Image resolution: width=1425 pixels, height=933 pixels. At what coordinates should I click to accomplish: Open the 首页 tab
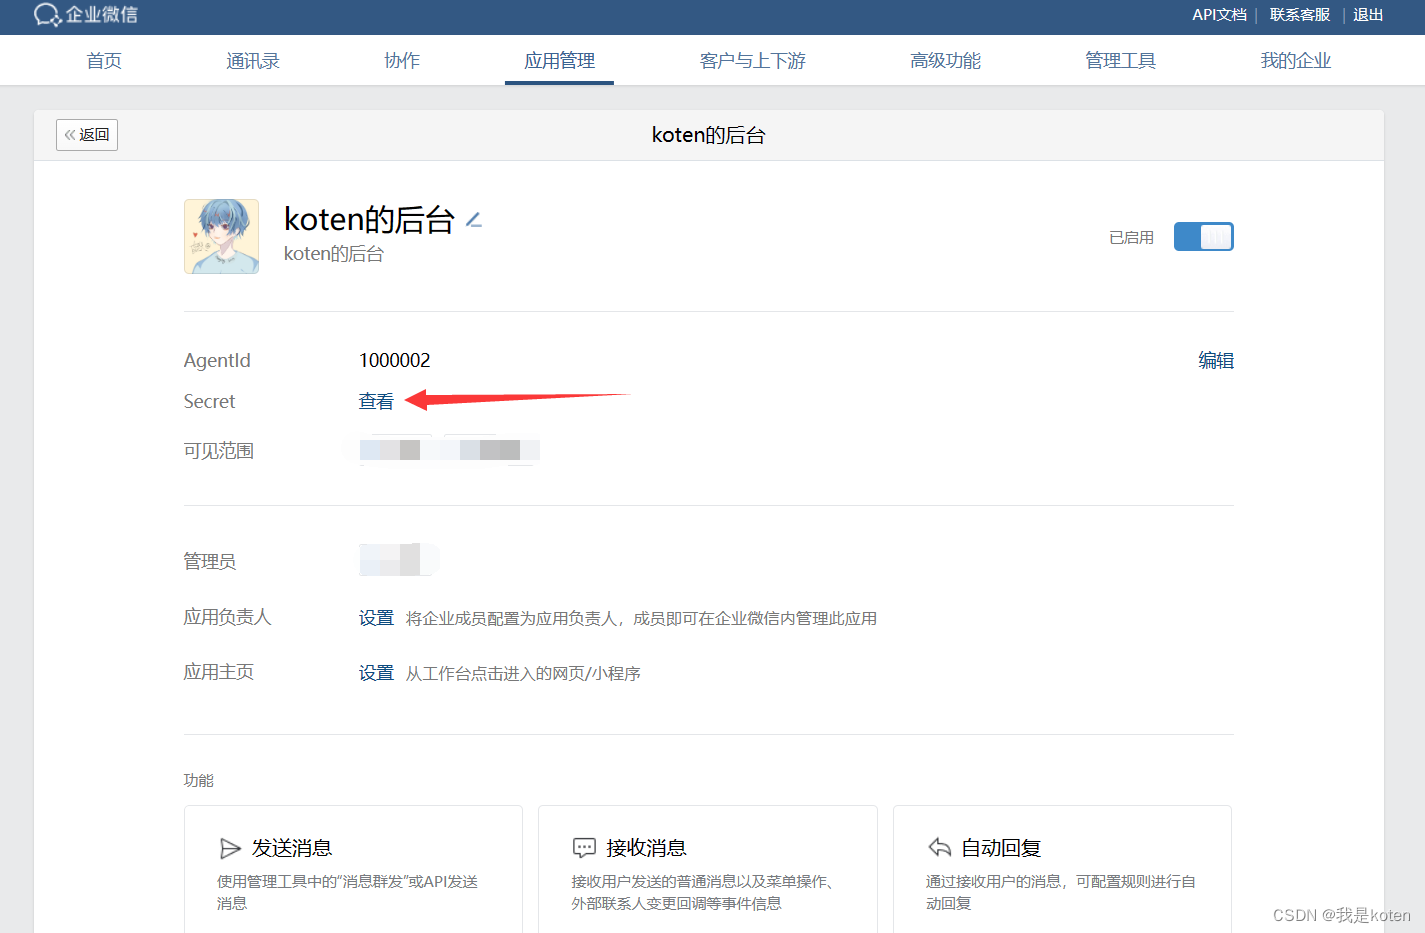click(104, 61)
